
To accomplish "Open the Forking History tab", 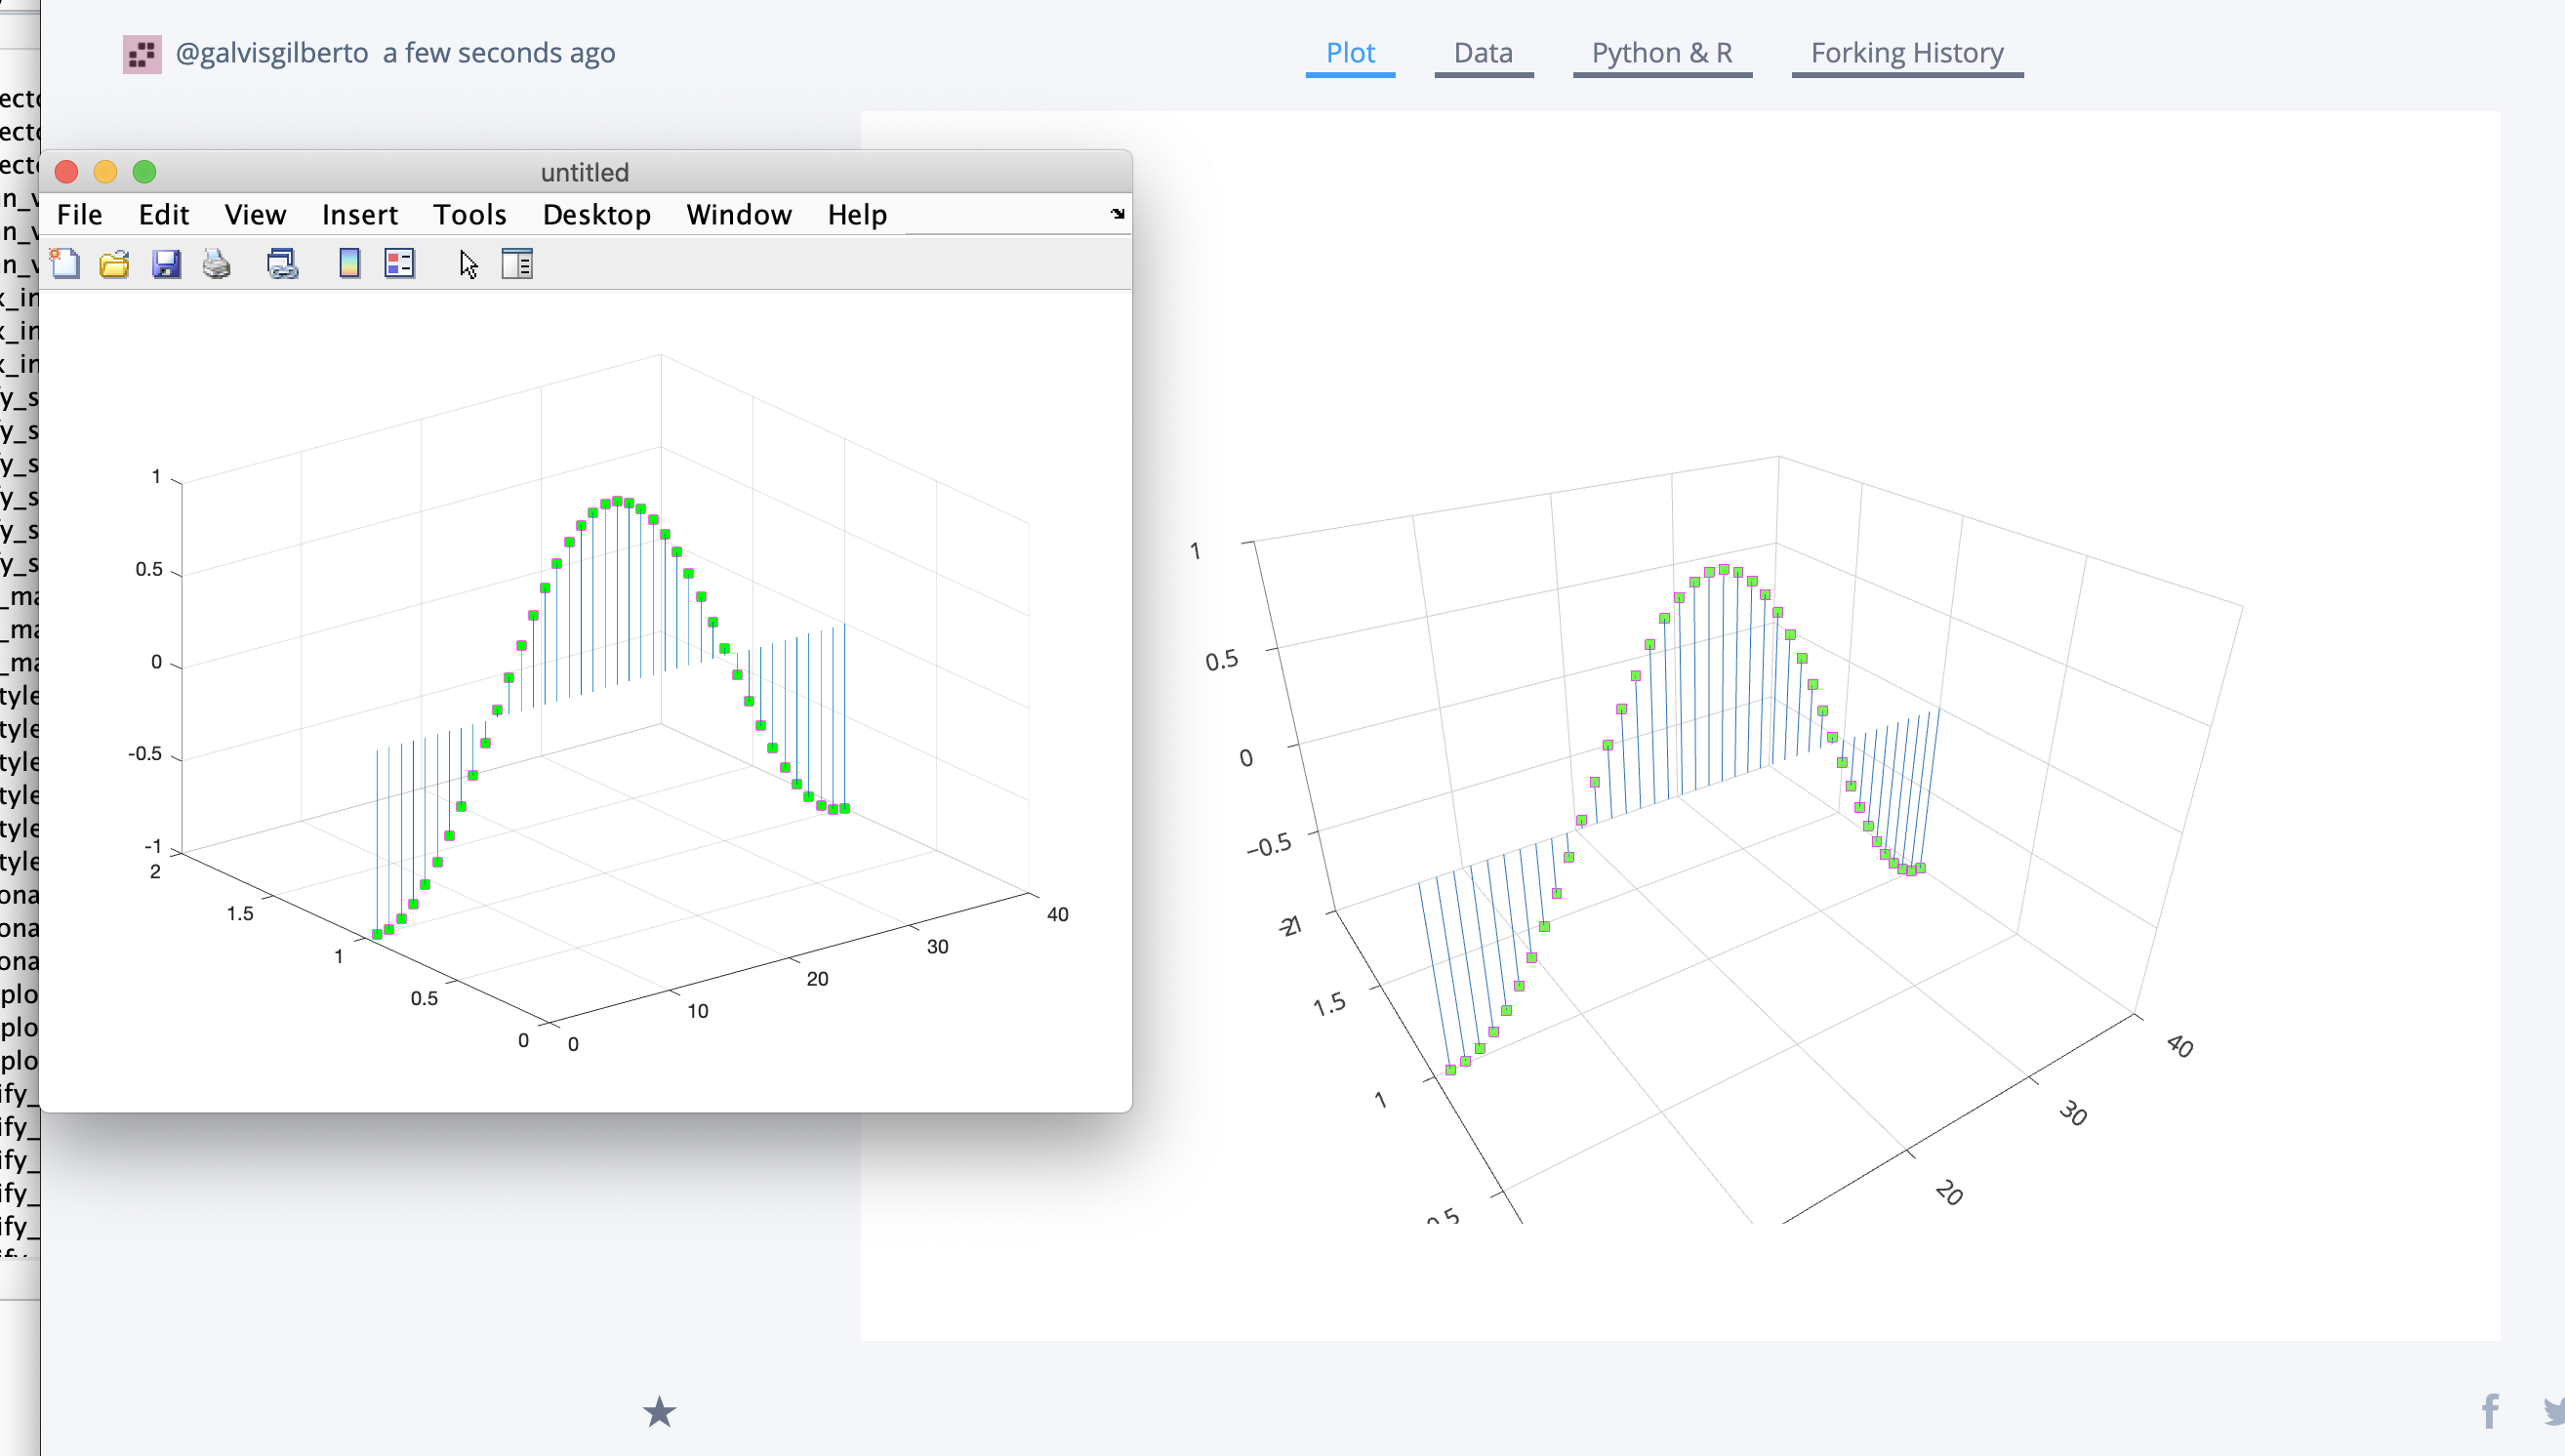I will [x=1907, y=54].
